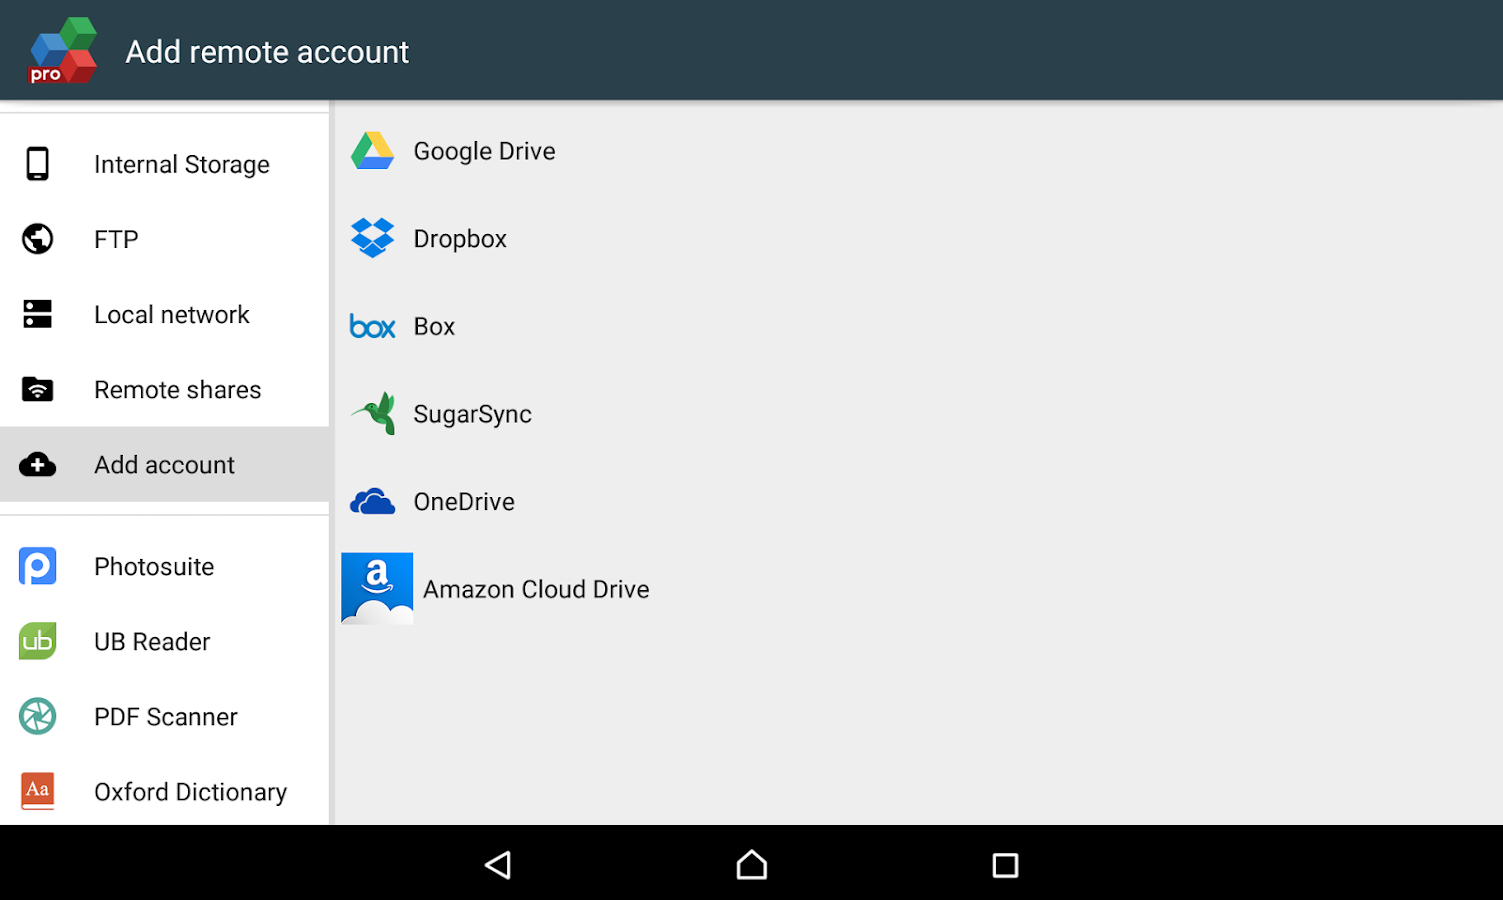Tap the Android back navigation button
The height and width of the screenshot is (900, 1503).
[x=498, y=864]
